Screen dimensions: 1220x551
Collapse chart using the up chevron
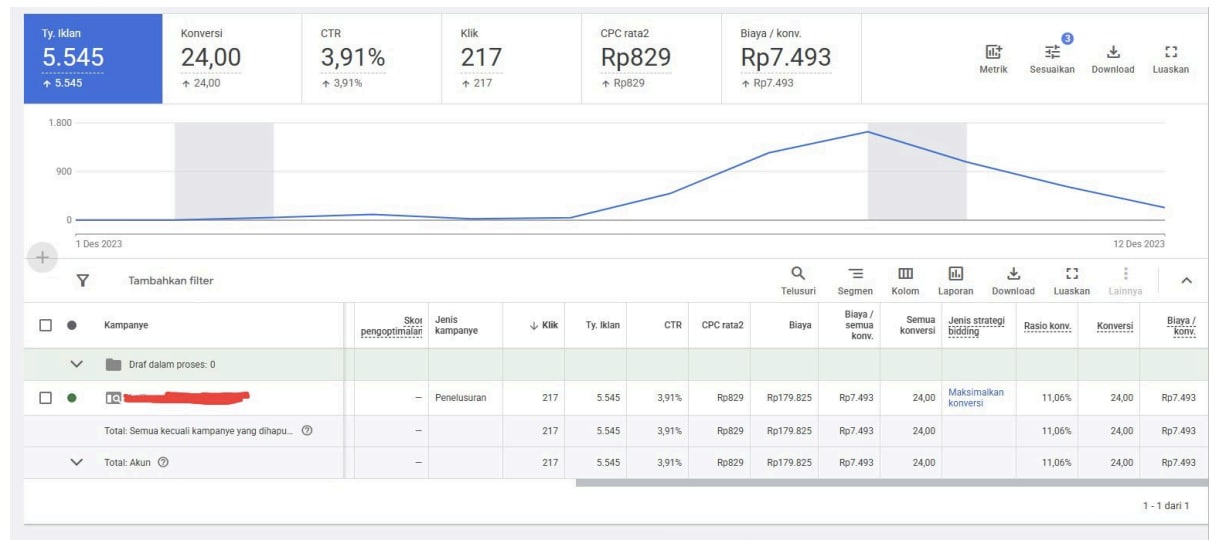(x=1187, y=280)
